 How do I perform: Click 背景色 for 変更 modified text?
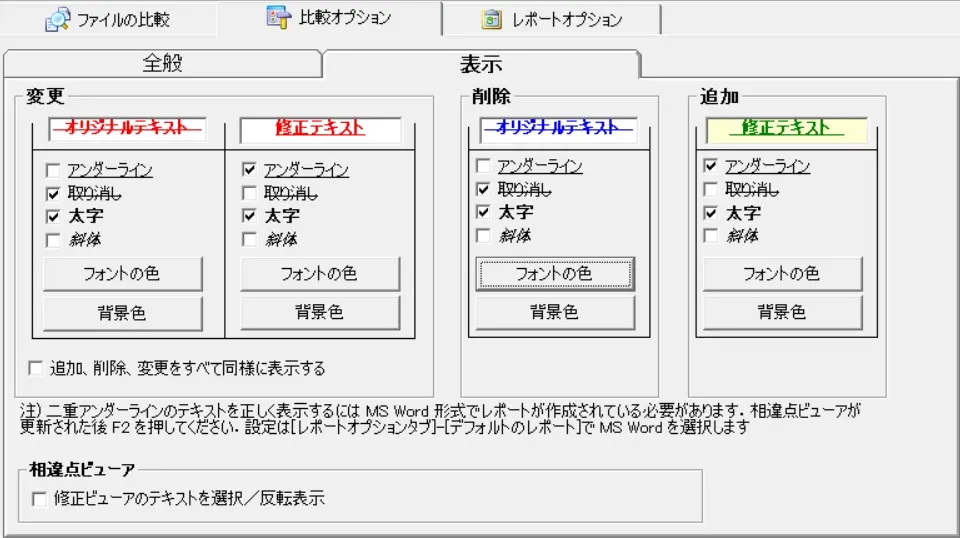tap(320, 313)
